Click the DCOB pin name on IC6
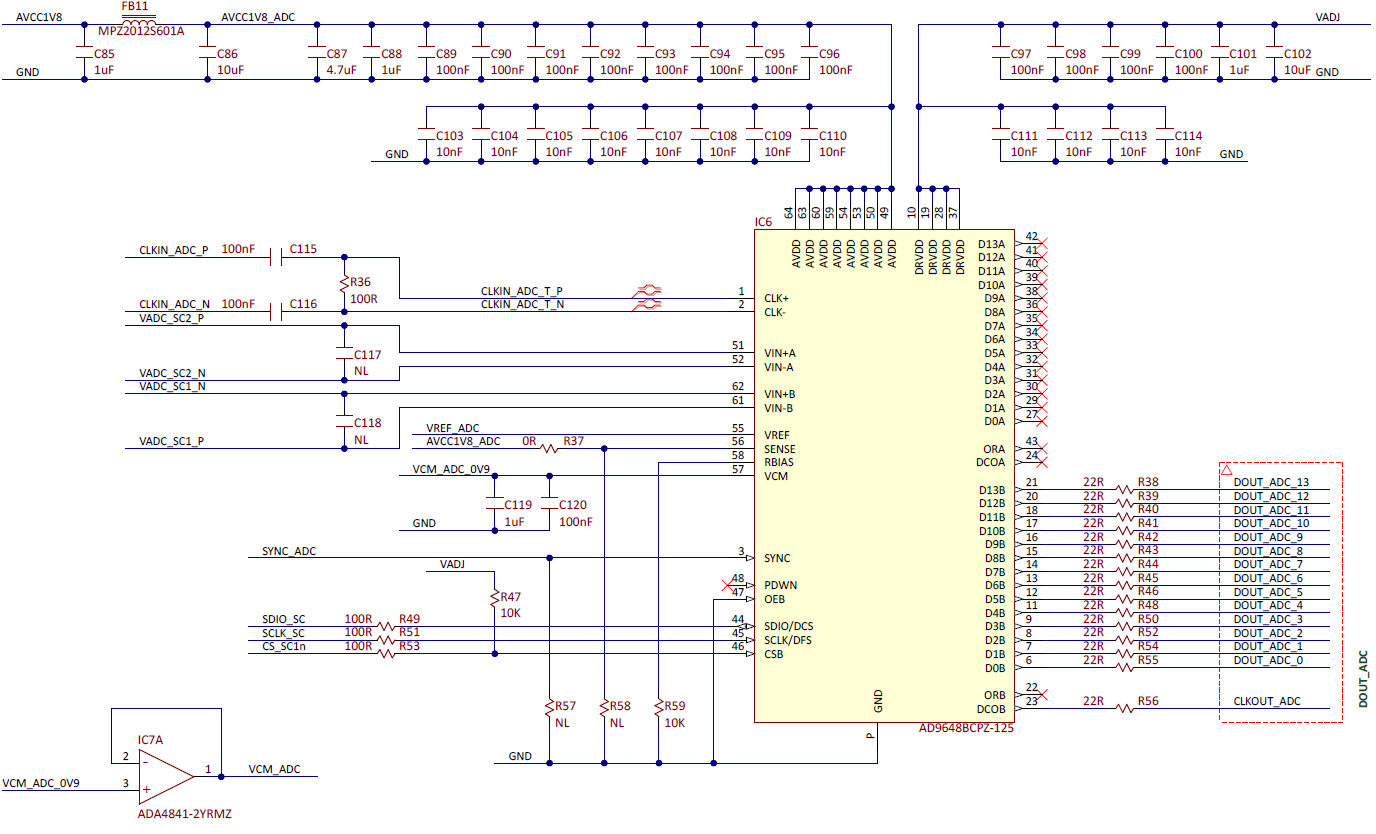The width and height of the screenshot is (1376, 834). [991, 709]
